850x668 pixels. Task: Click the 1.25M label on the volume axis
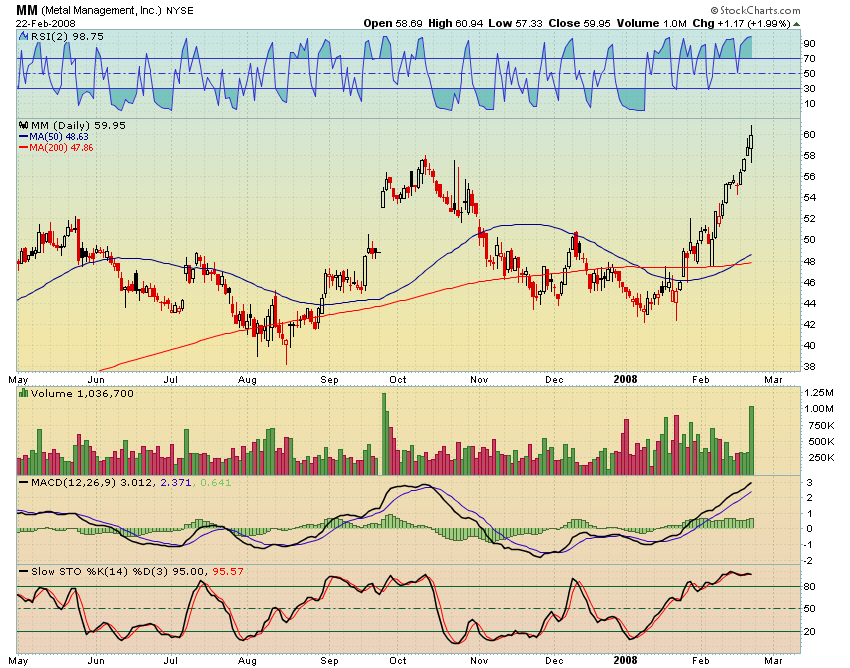819,393
